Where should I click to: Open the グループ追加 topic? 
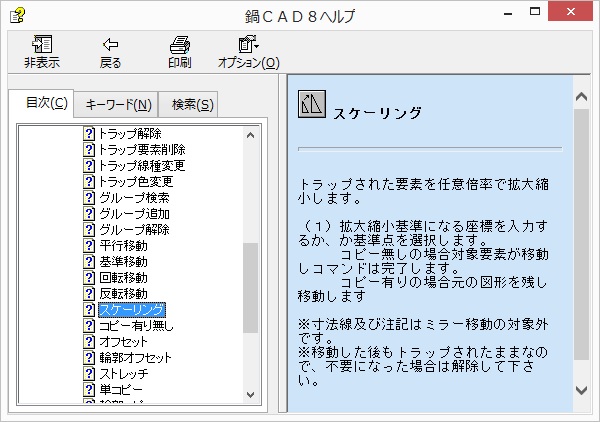pyautogui.click(x=134, y=213)
